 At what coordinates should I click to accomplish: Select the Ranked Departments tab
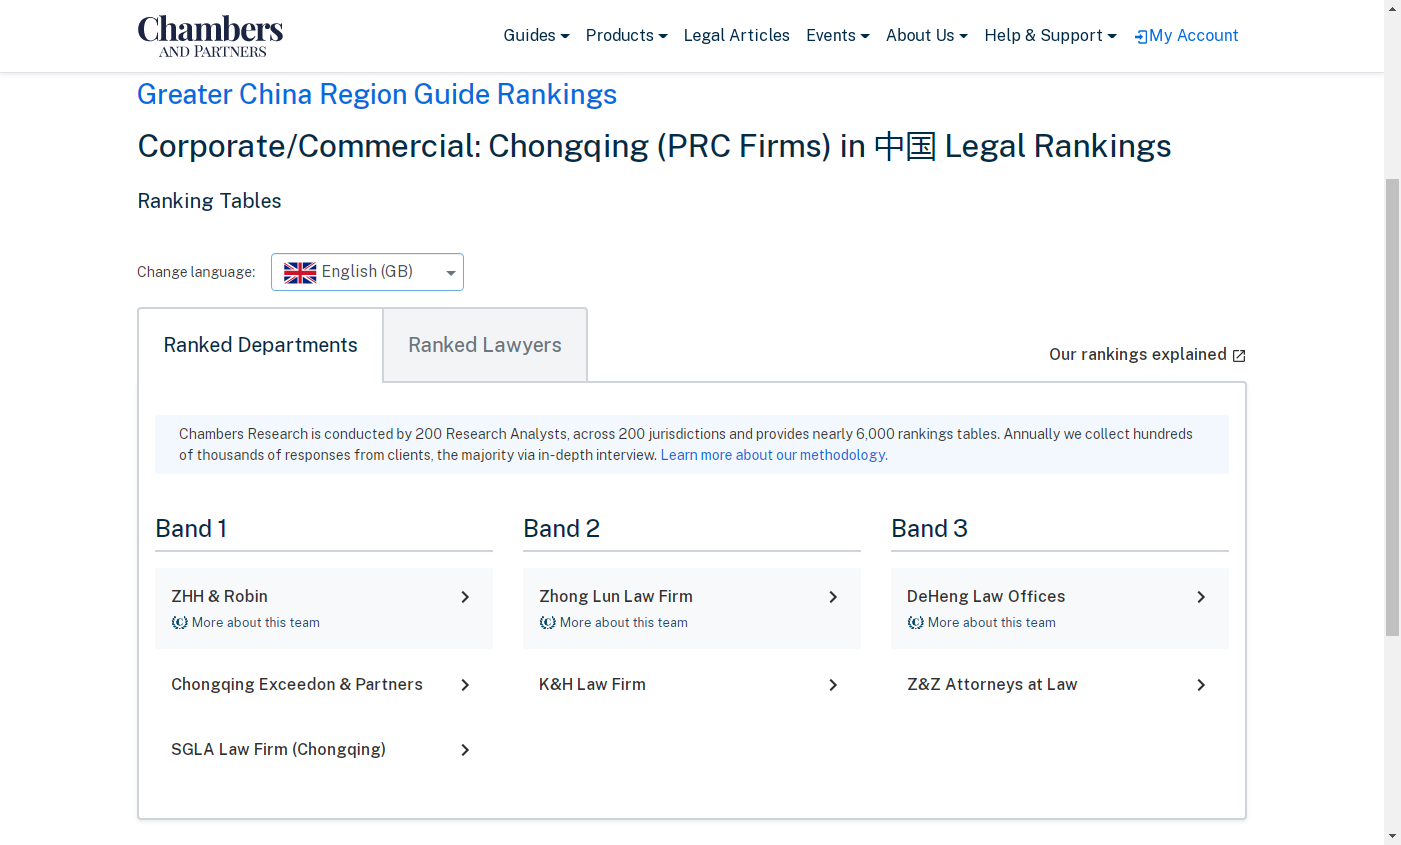click(x=260, y=345)
